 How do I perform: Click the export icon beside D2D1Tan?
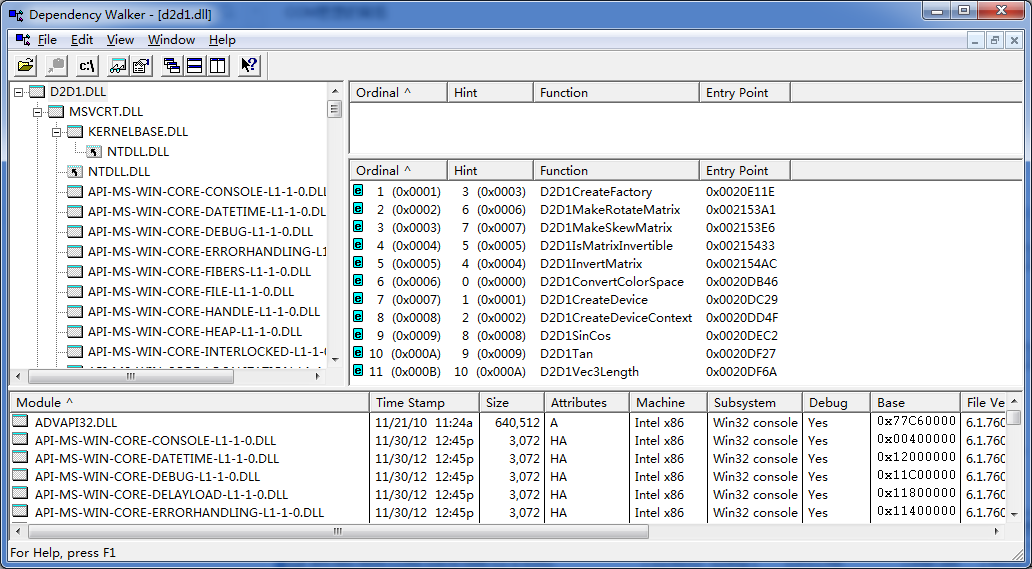pyautogui.click(x=358, y=353)
